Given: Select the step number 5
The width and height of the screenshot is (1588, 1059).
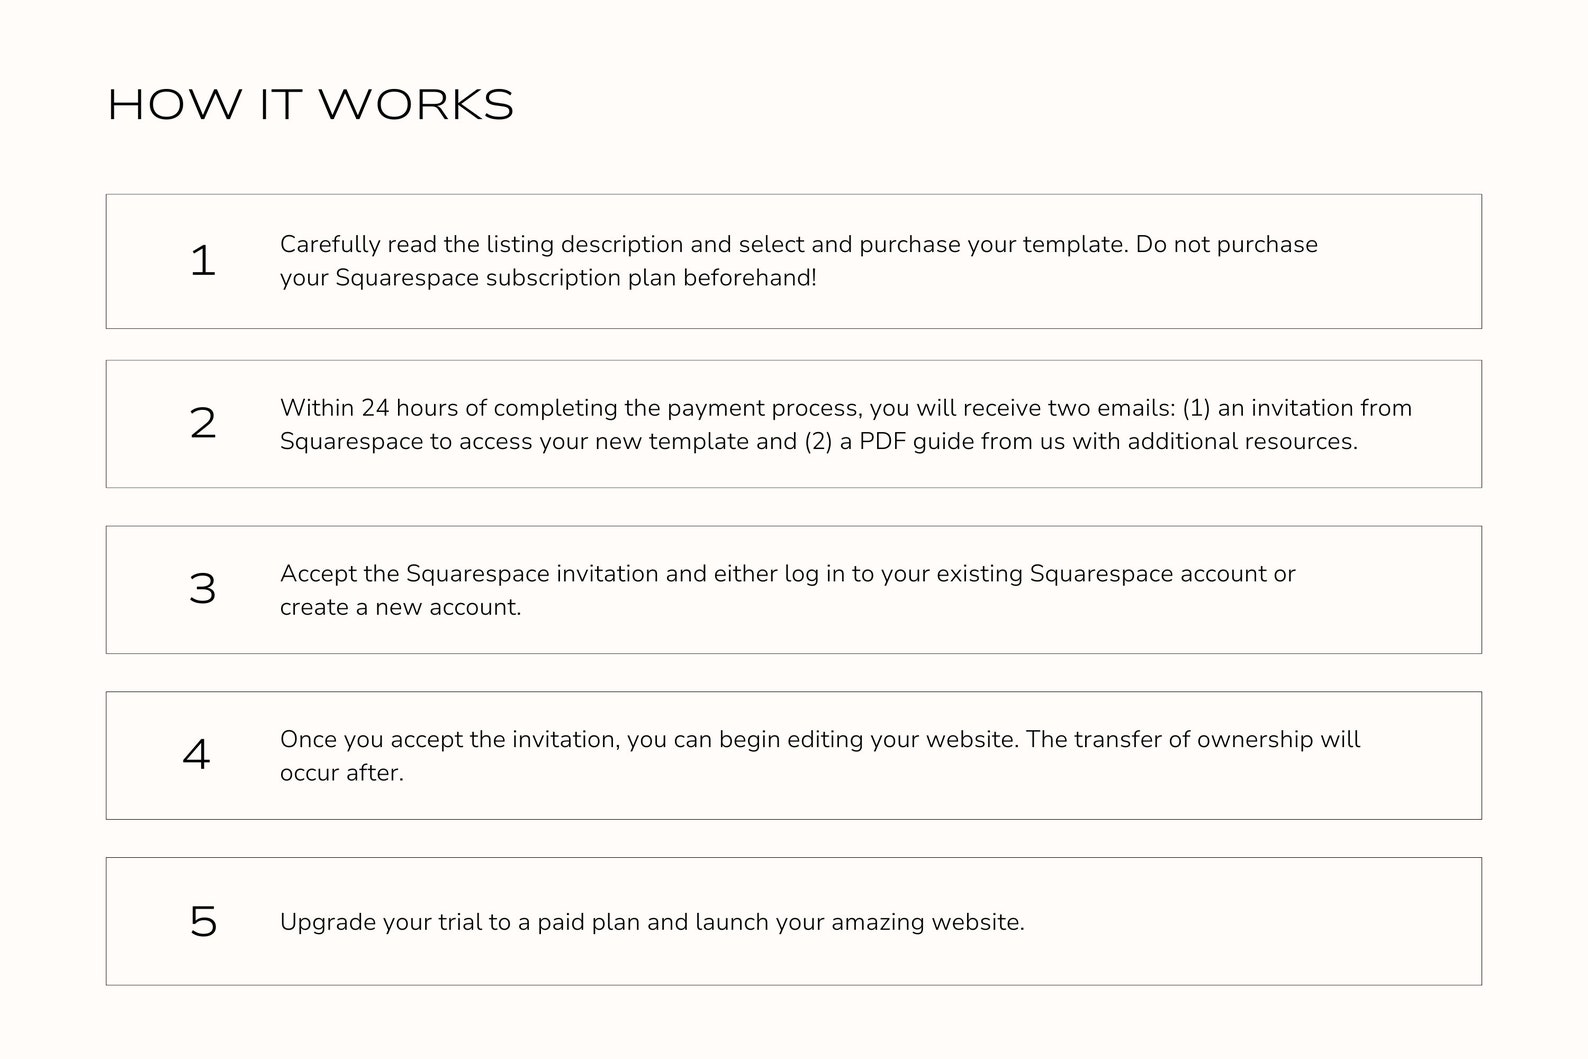Looking at the screenshot, I should click(202, 921).
